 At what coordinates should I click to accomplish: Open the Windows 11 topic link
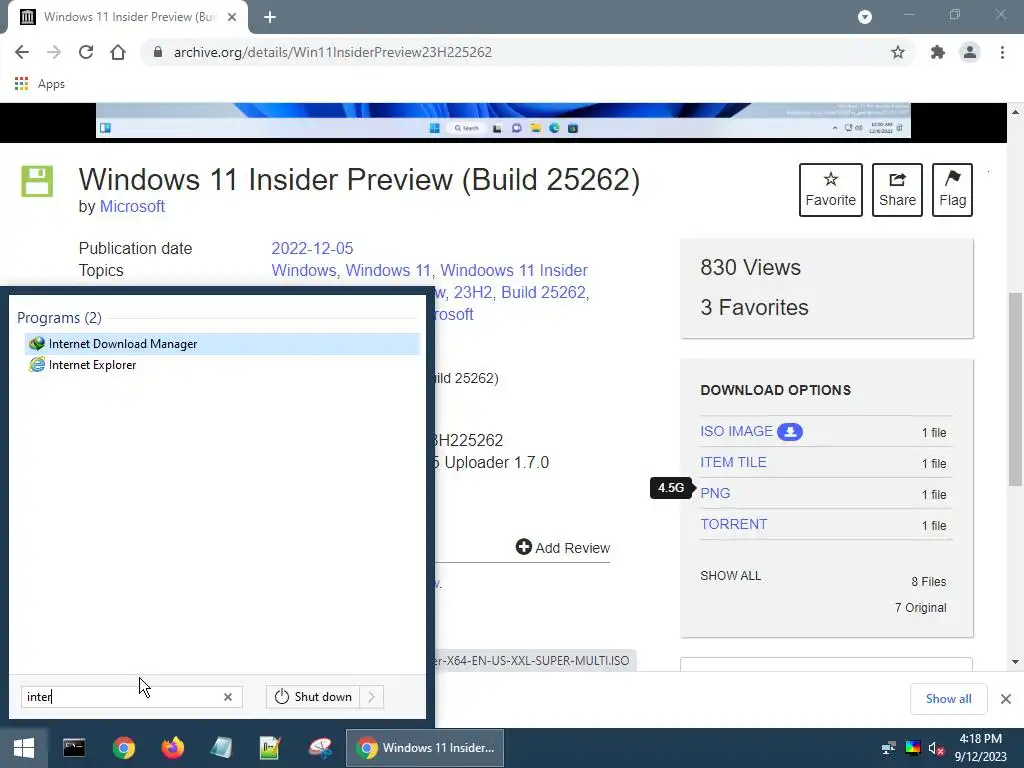click(388, 270)
